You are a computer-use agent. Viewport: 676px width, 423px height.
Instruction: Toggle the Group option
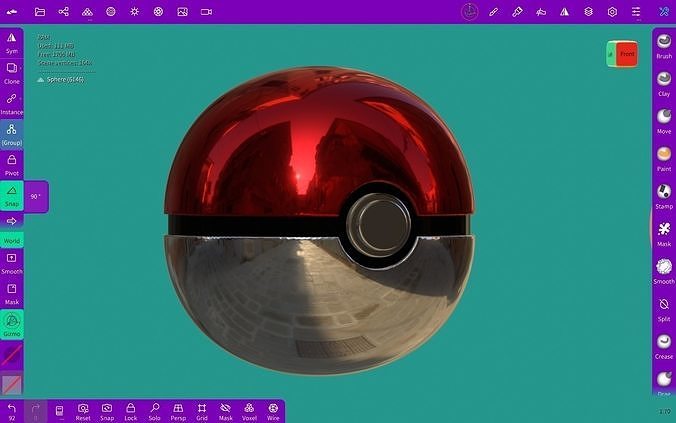pos(12,135)
